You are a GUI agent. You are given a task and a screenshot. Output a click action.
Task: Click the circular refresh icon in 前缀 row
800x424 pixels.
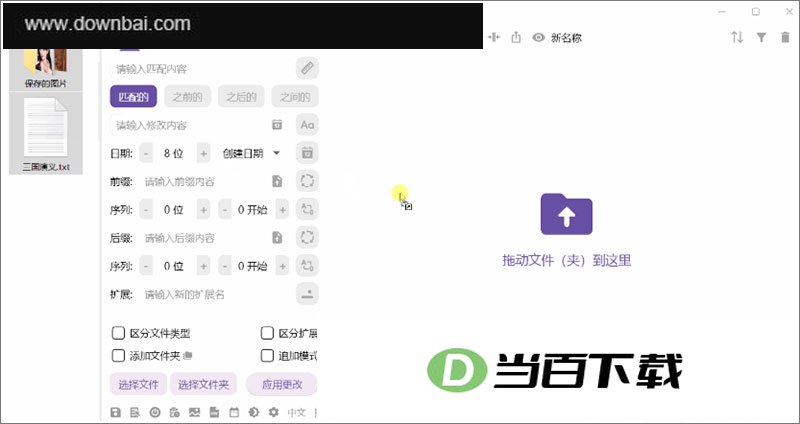pos(307,181)
